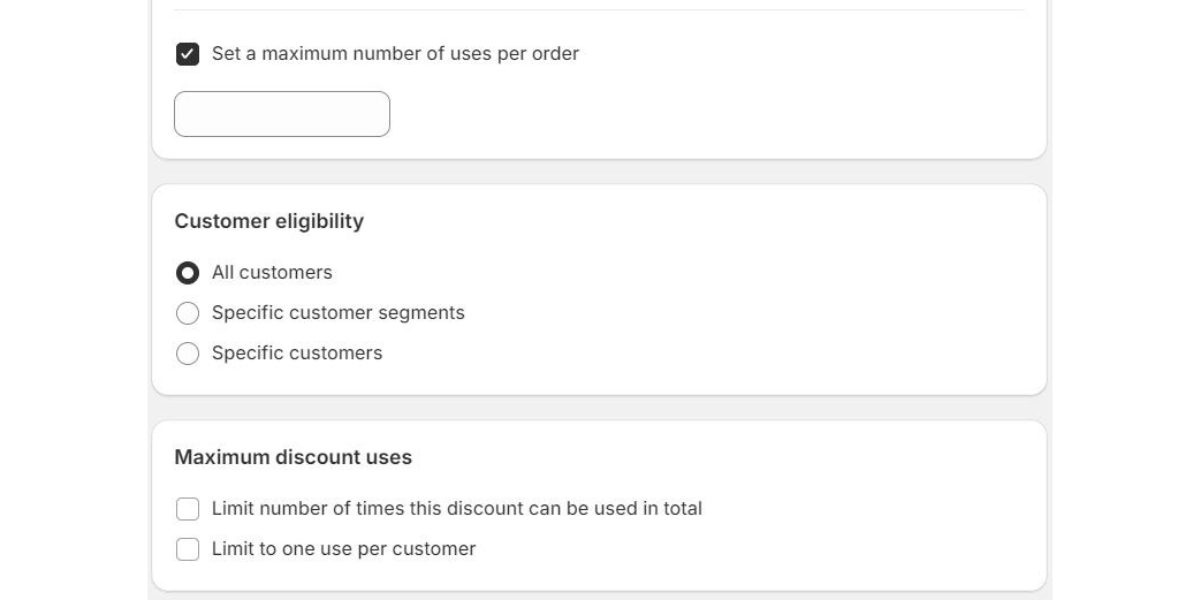Uncheck the maximum uses per order checkbox
The image size is (1200, 600).
[x=187, y=54]
